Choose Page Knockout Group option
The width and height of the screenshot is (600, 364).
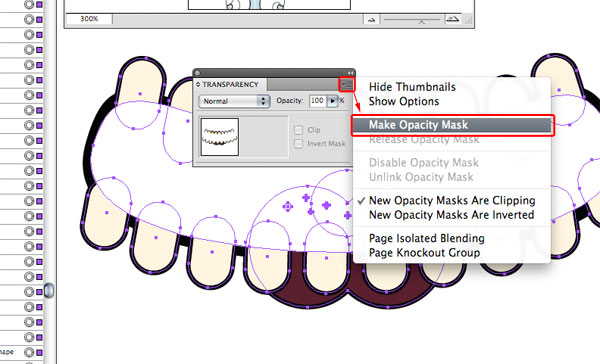click(x=424, y=253)
